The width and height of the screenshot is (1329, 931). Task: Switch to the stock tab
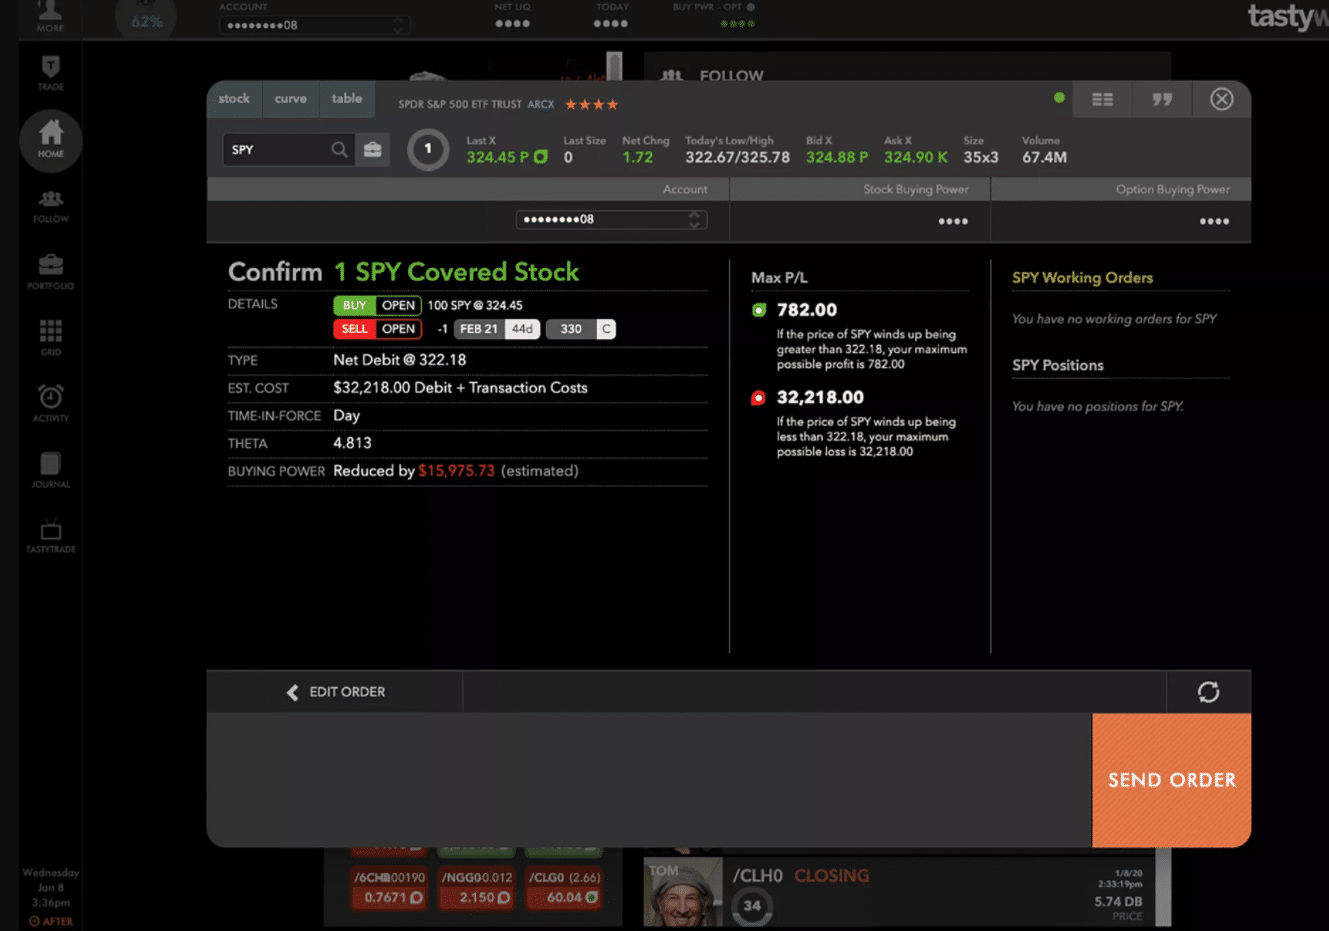click(234, 98)
